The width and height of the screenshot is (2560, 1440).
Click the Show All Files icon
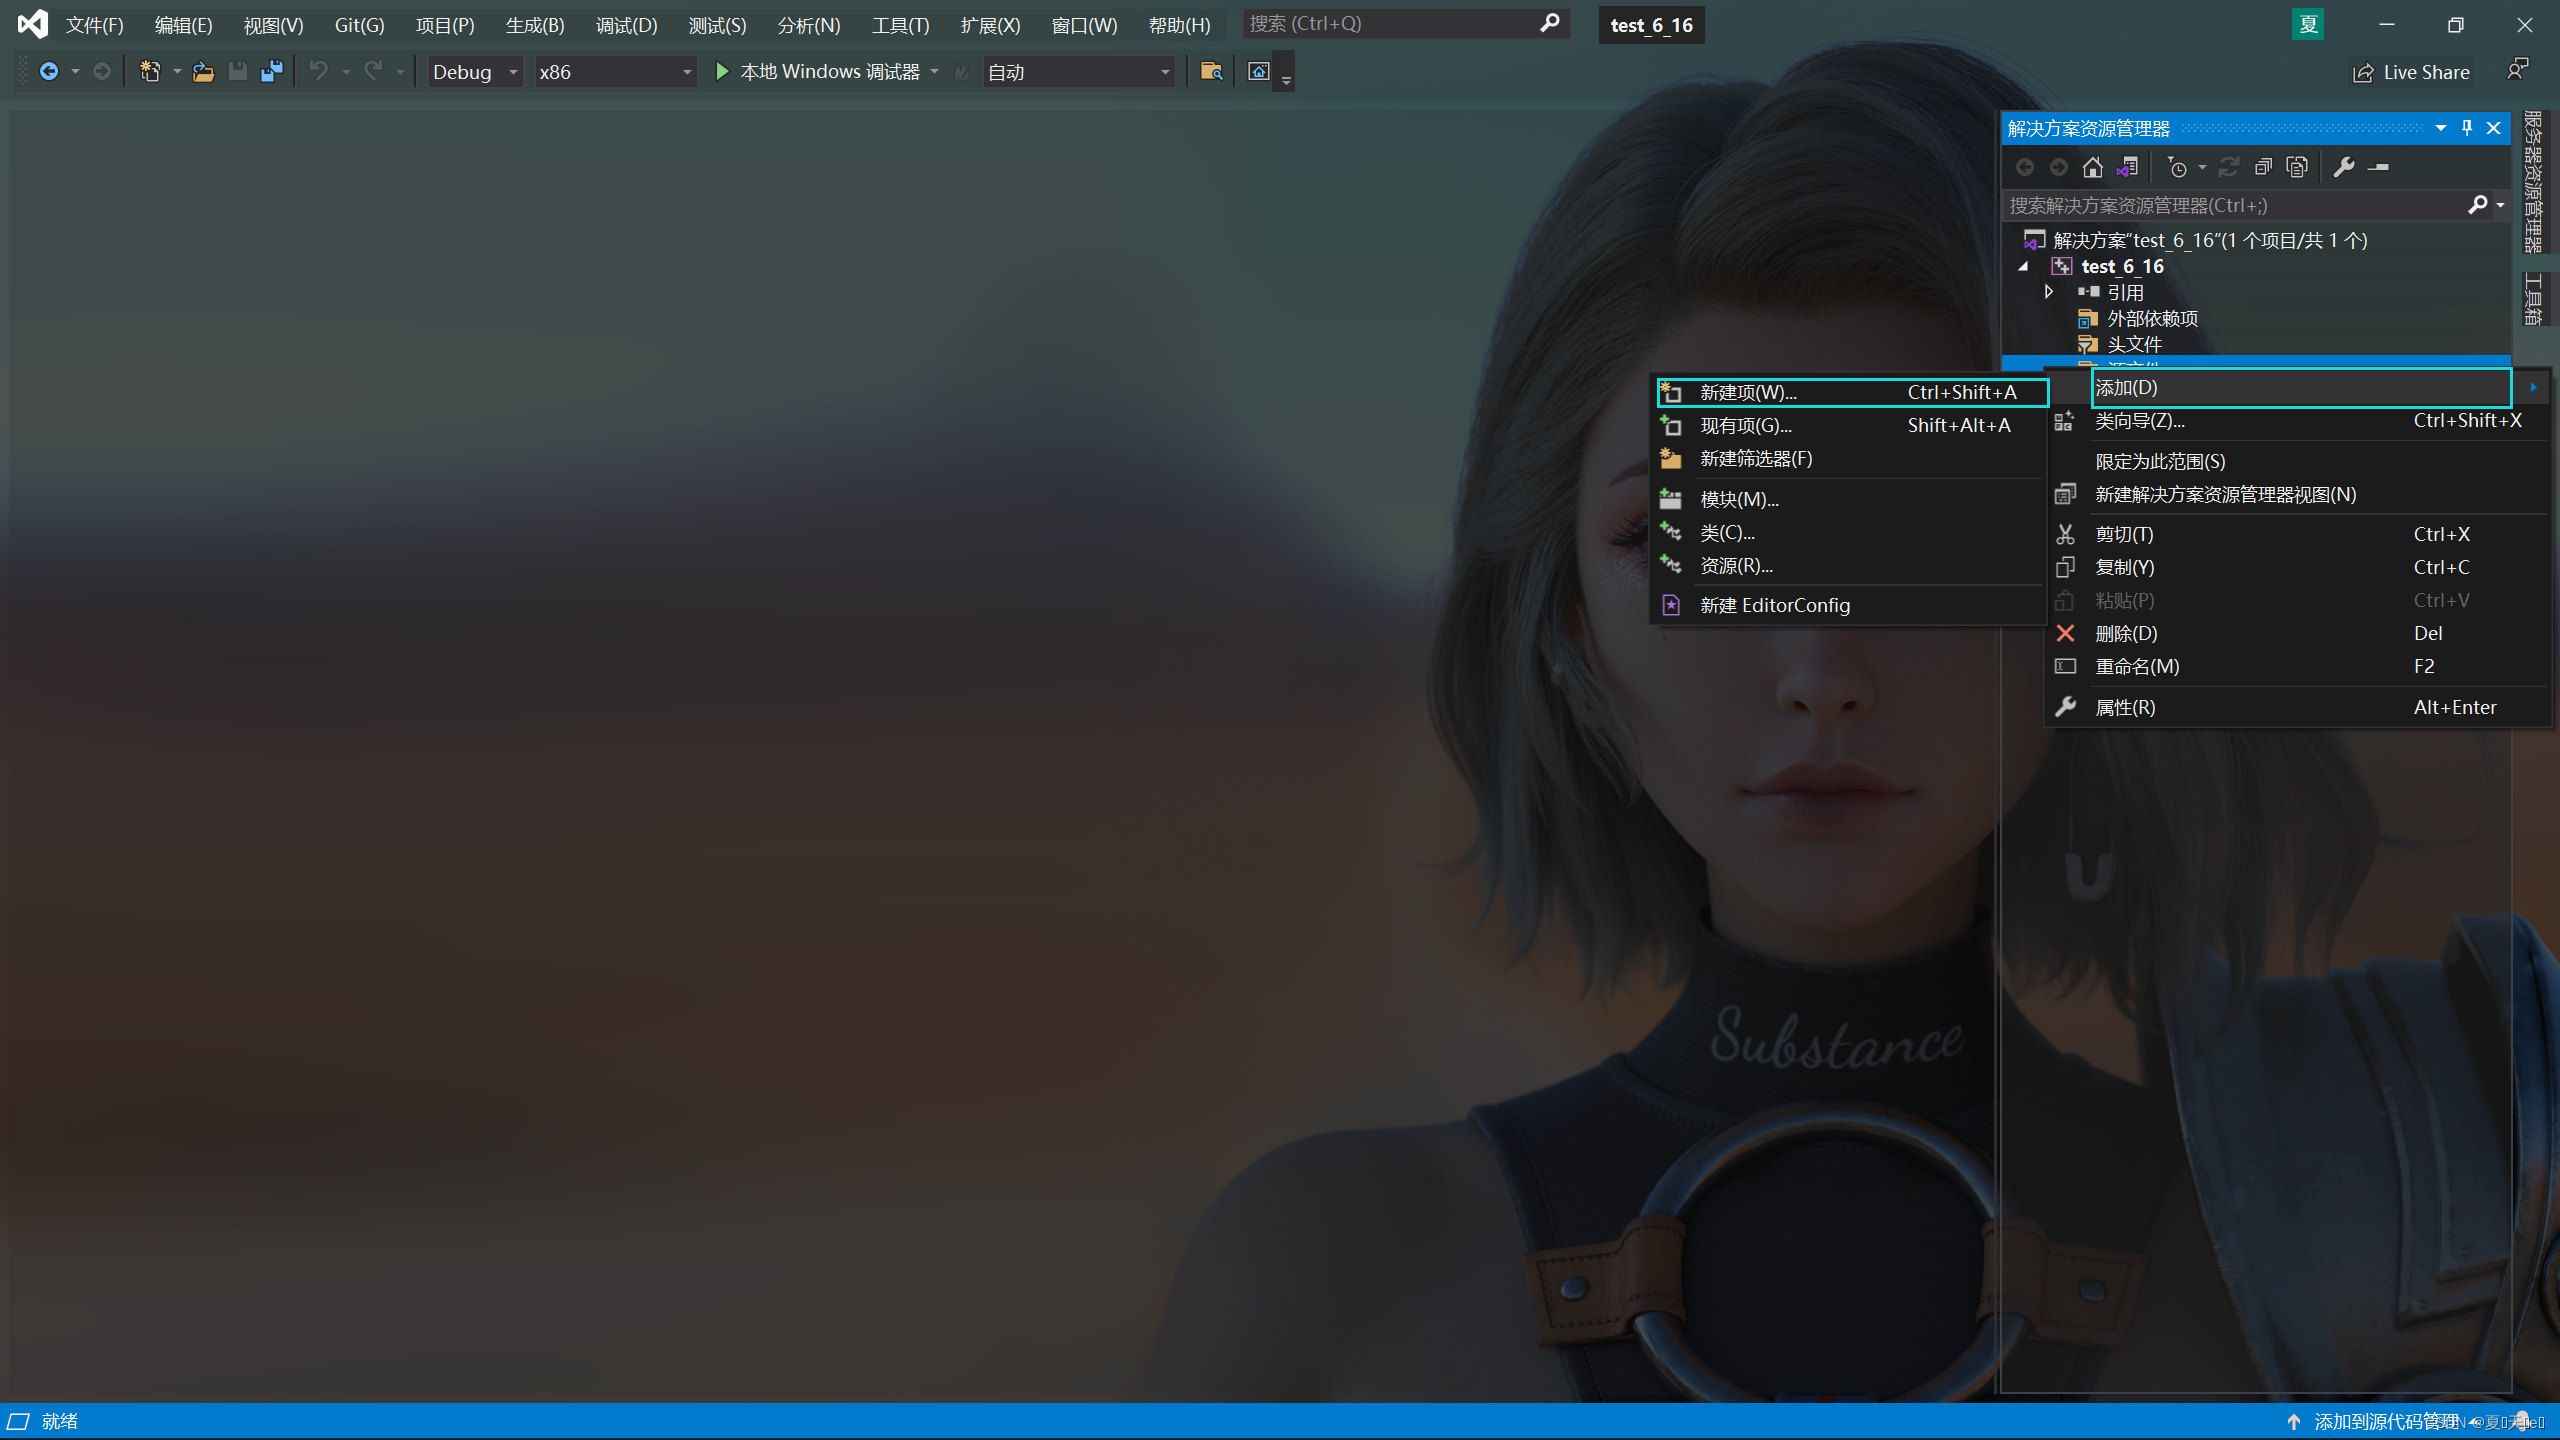point(2297,167)
